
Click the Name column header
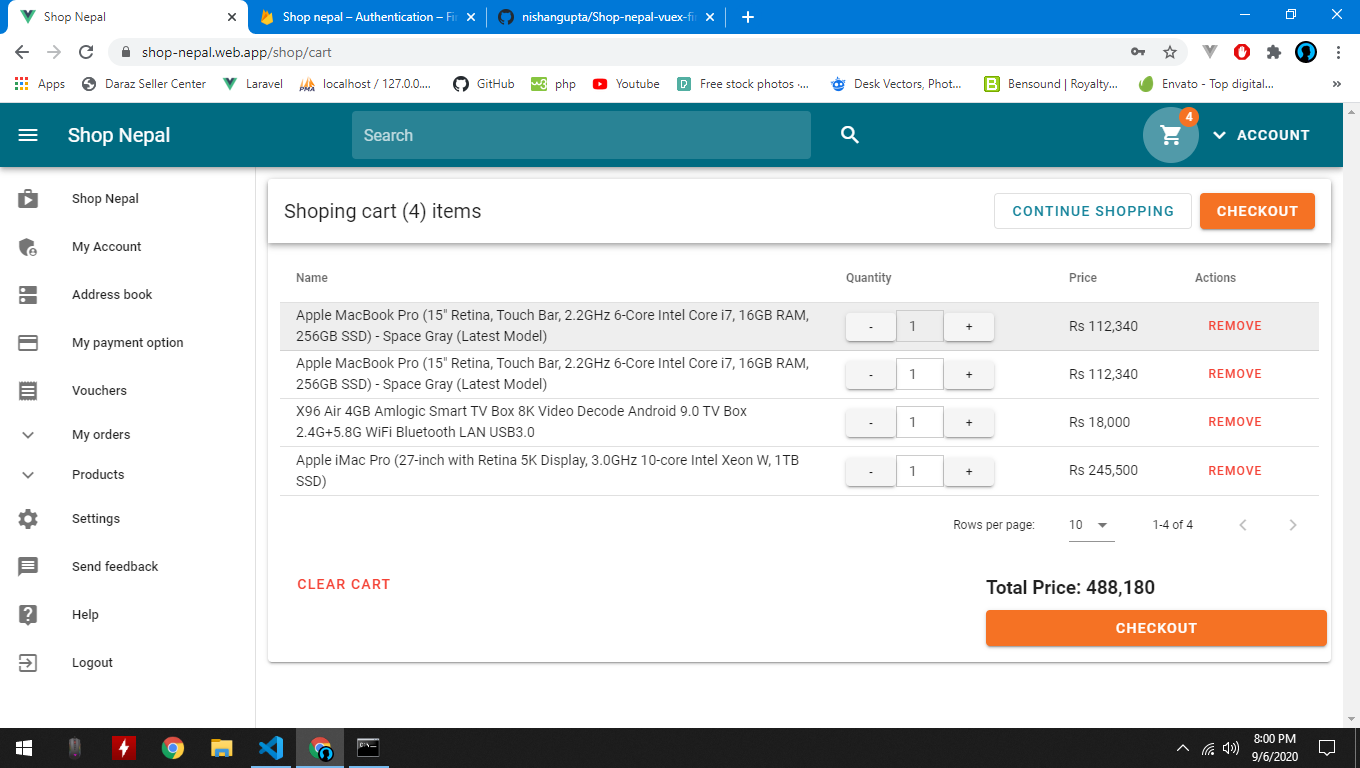click(312, 278)
